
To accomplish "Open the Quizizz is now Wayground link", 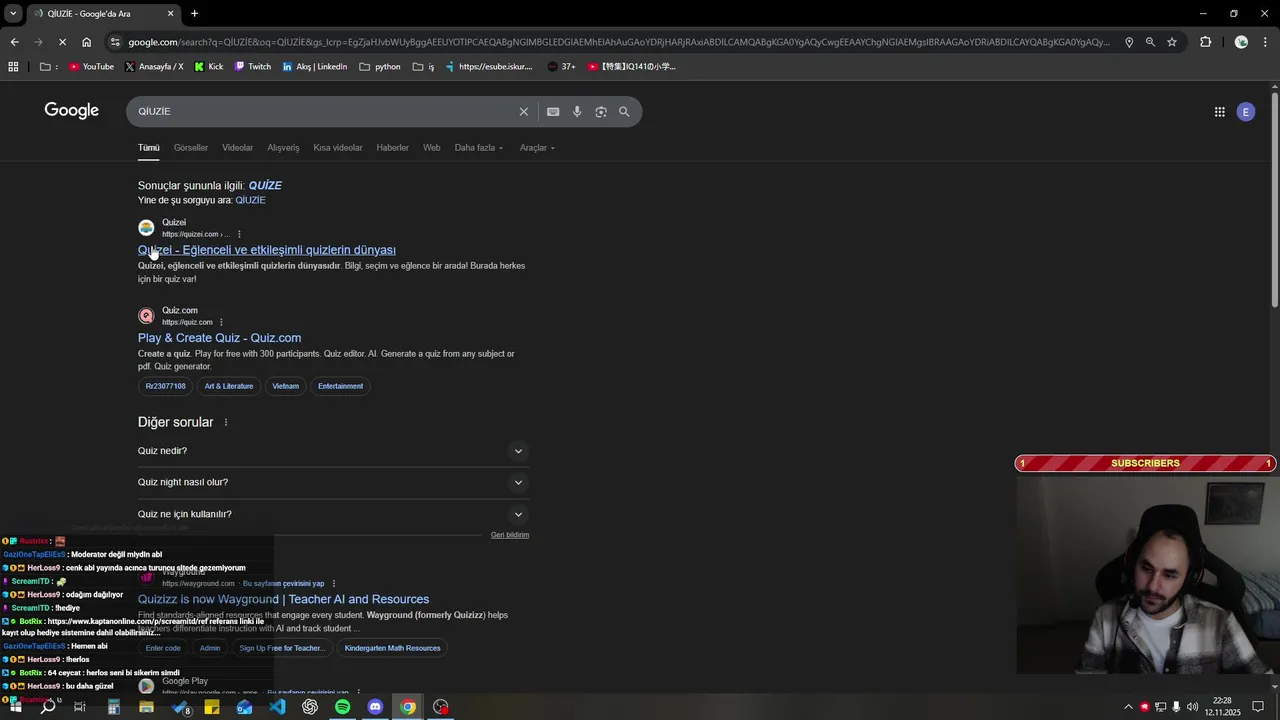I will coord(283,599).
